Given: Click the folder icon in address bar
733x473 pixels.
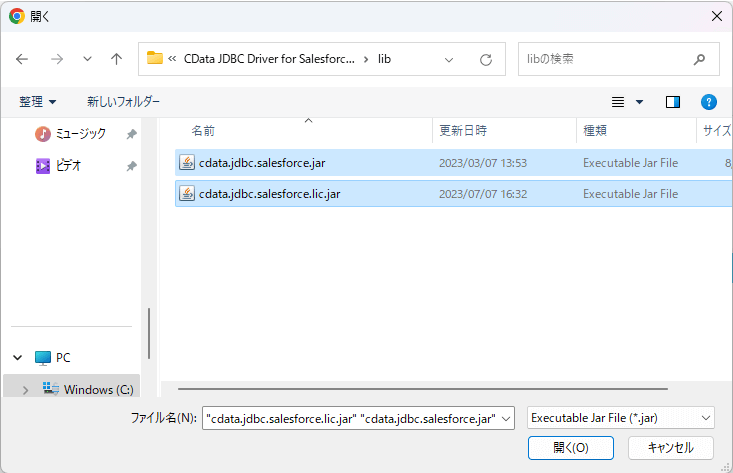Looking at the screenshot, I should pos(155,58).
